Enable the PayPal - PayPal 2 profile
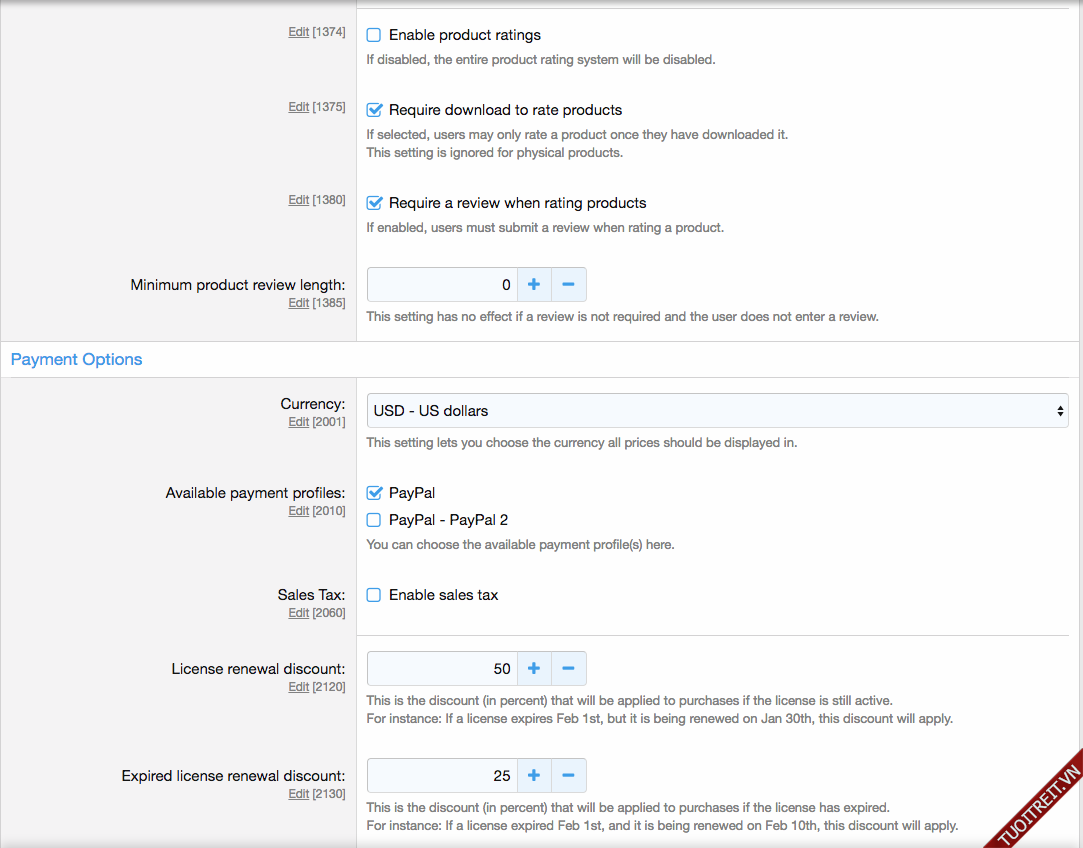 tap(374, 520)
